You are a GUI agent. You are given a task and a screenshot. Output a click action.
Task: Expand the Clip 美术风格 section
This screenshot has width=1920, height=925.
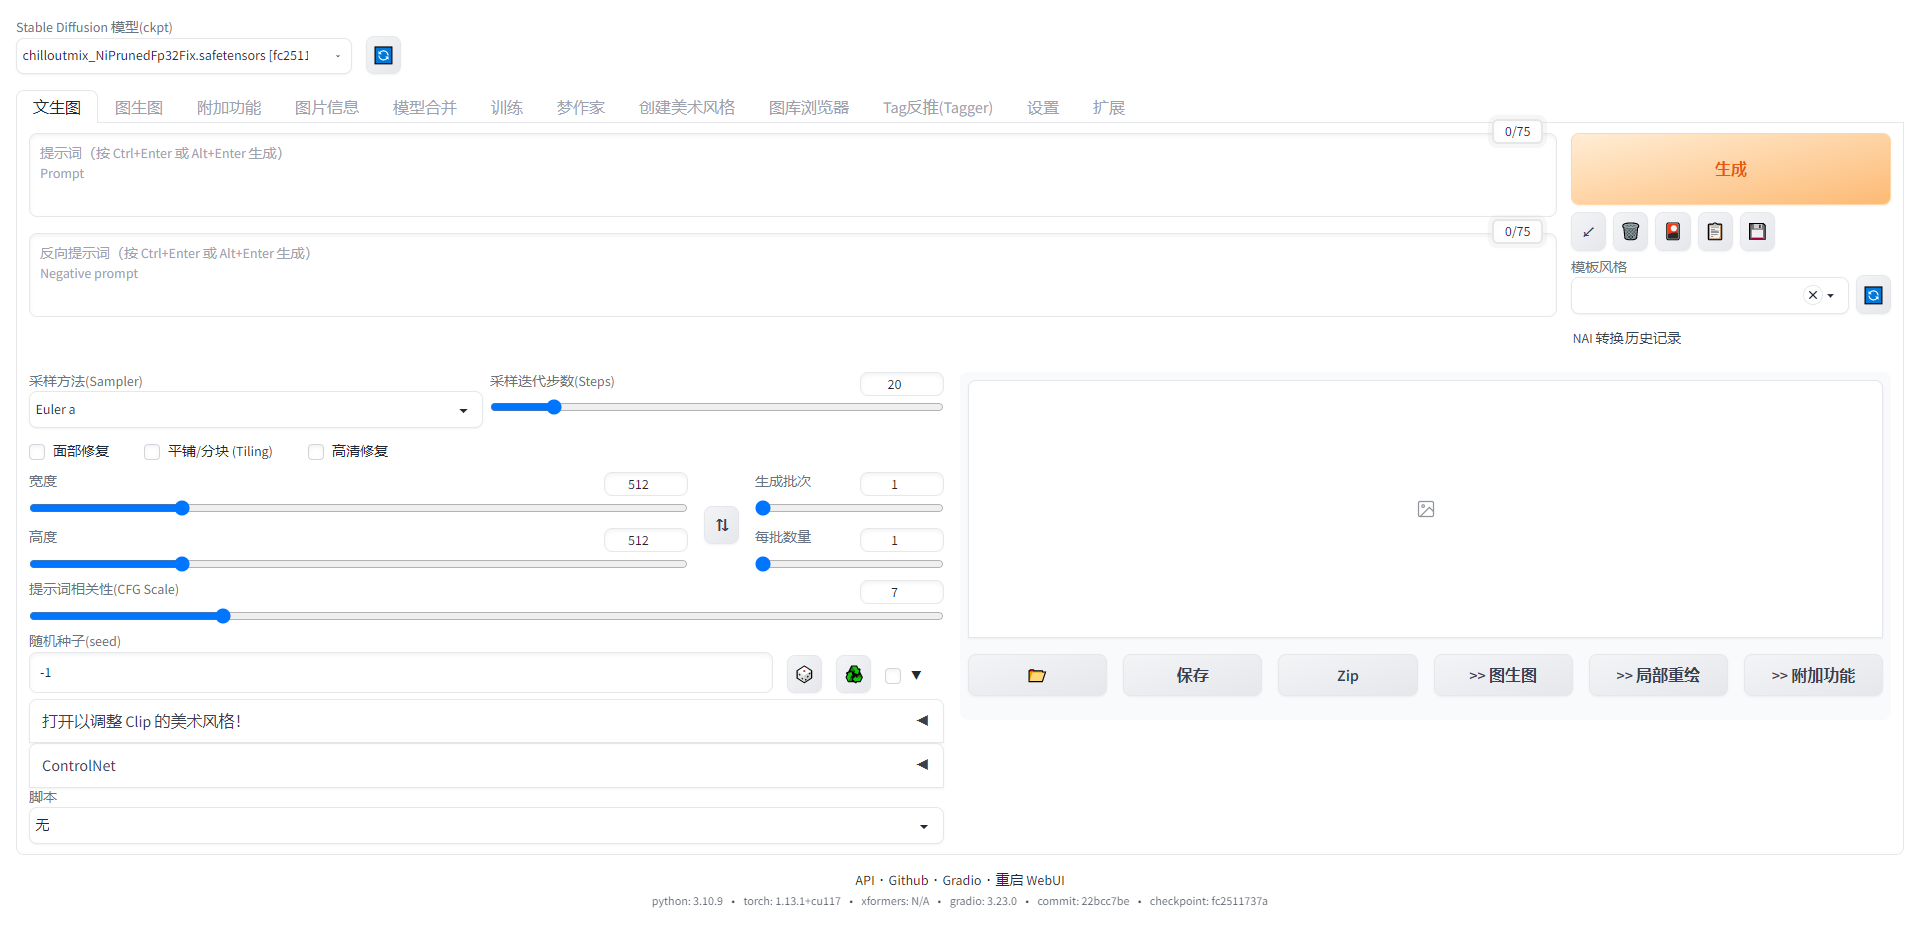tap(486, 721)
